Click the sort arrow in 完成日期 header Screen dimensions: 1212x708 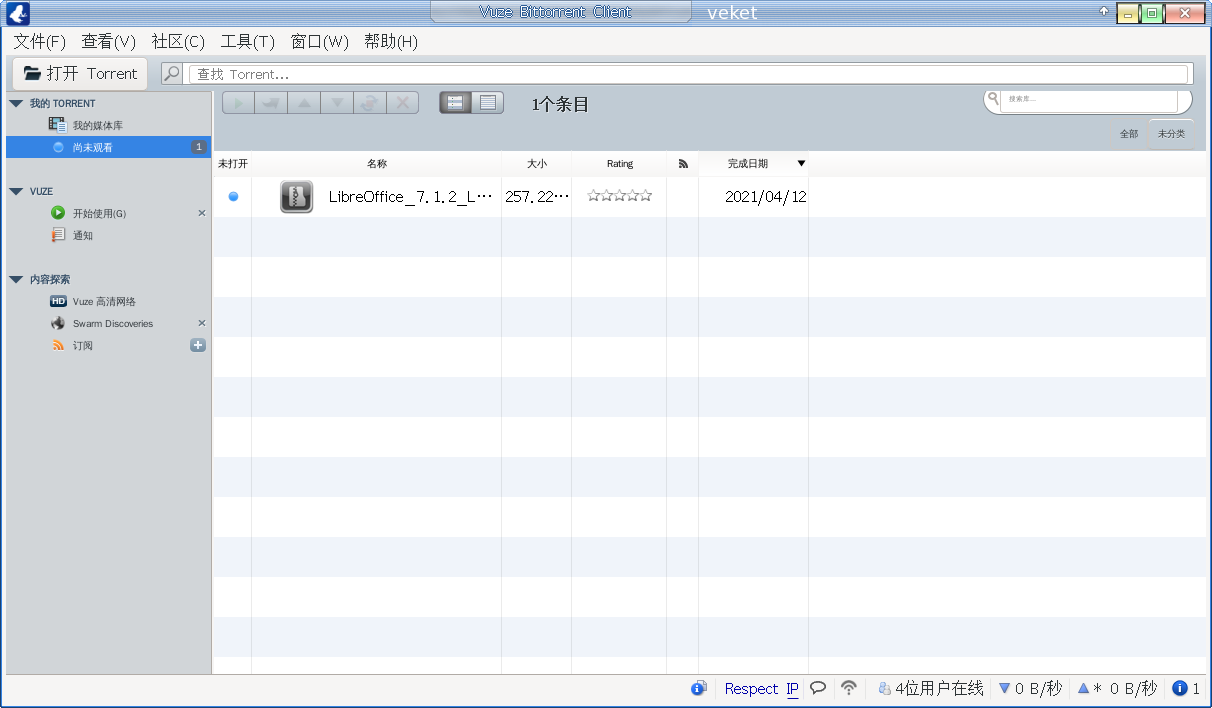pyautogui.click(x=801, y=163)
